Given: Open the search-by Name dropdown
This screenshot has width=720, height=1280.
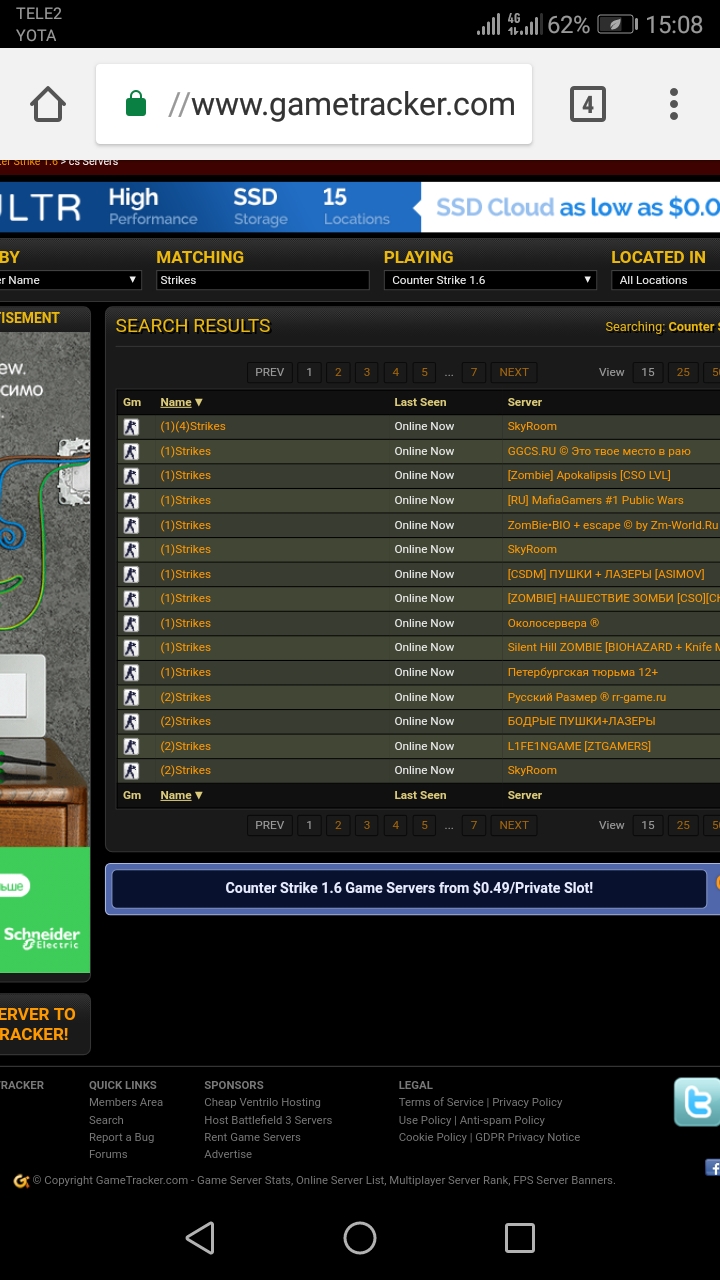Looking at the screenshot, I should click(x=71, y=280).
